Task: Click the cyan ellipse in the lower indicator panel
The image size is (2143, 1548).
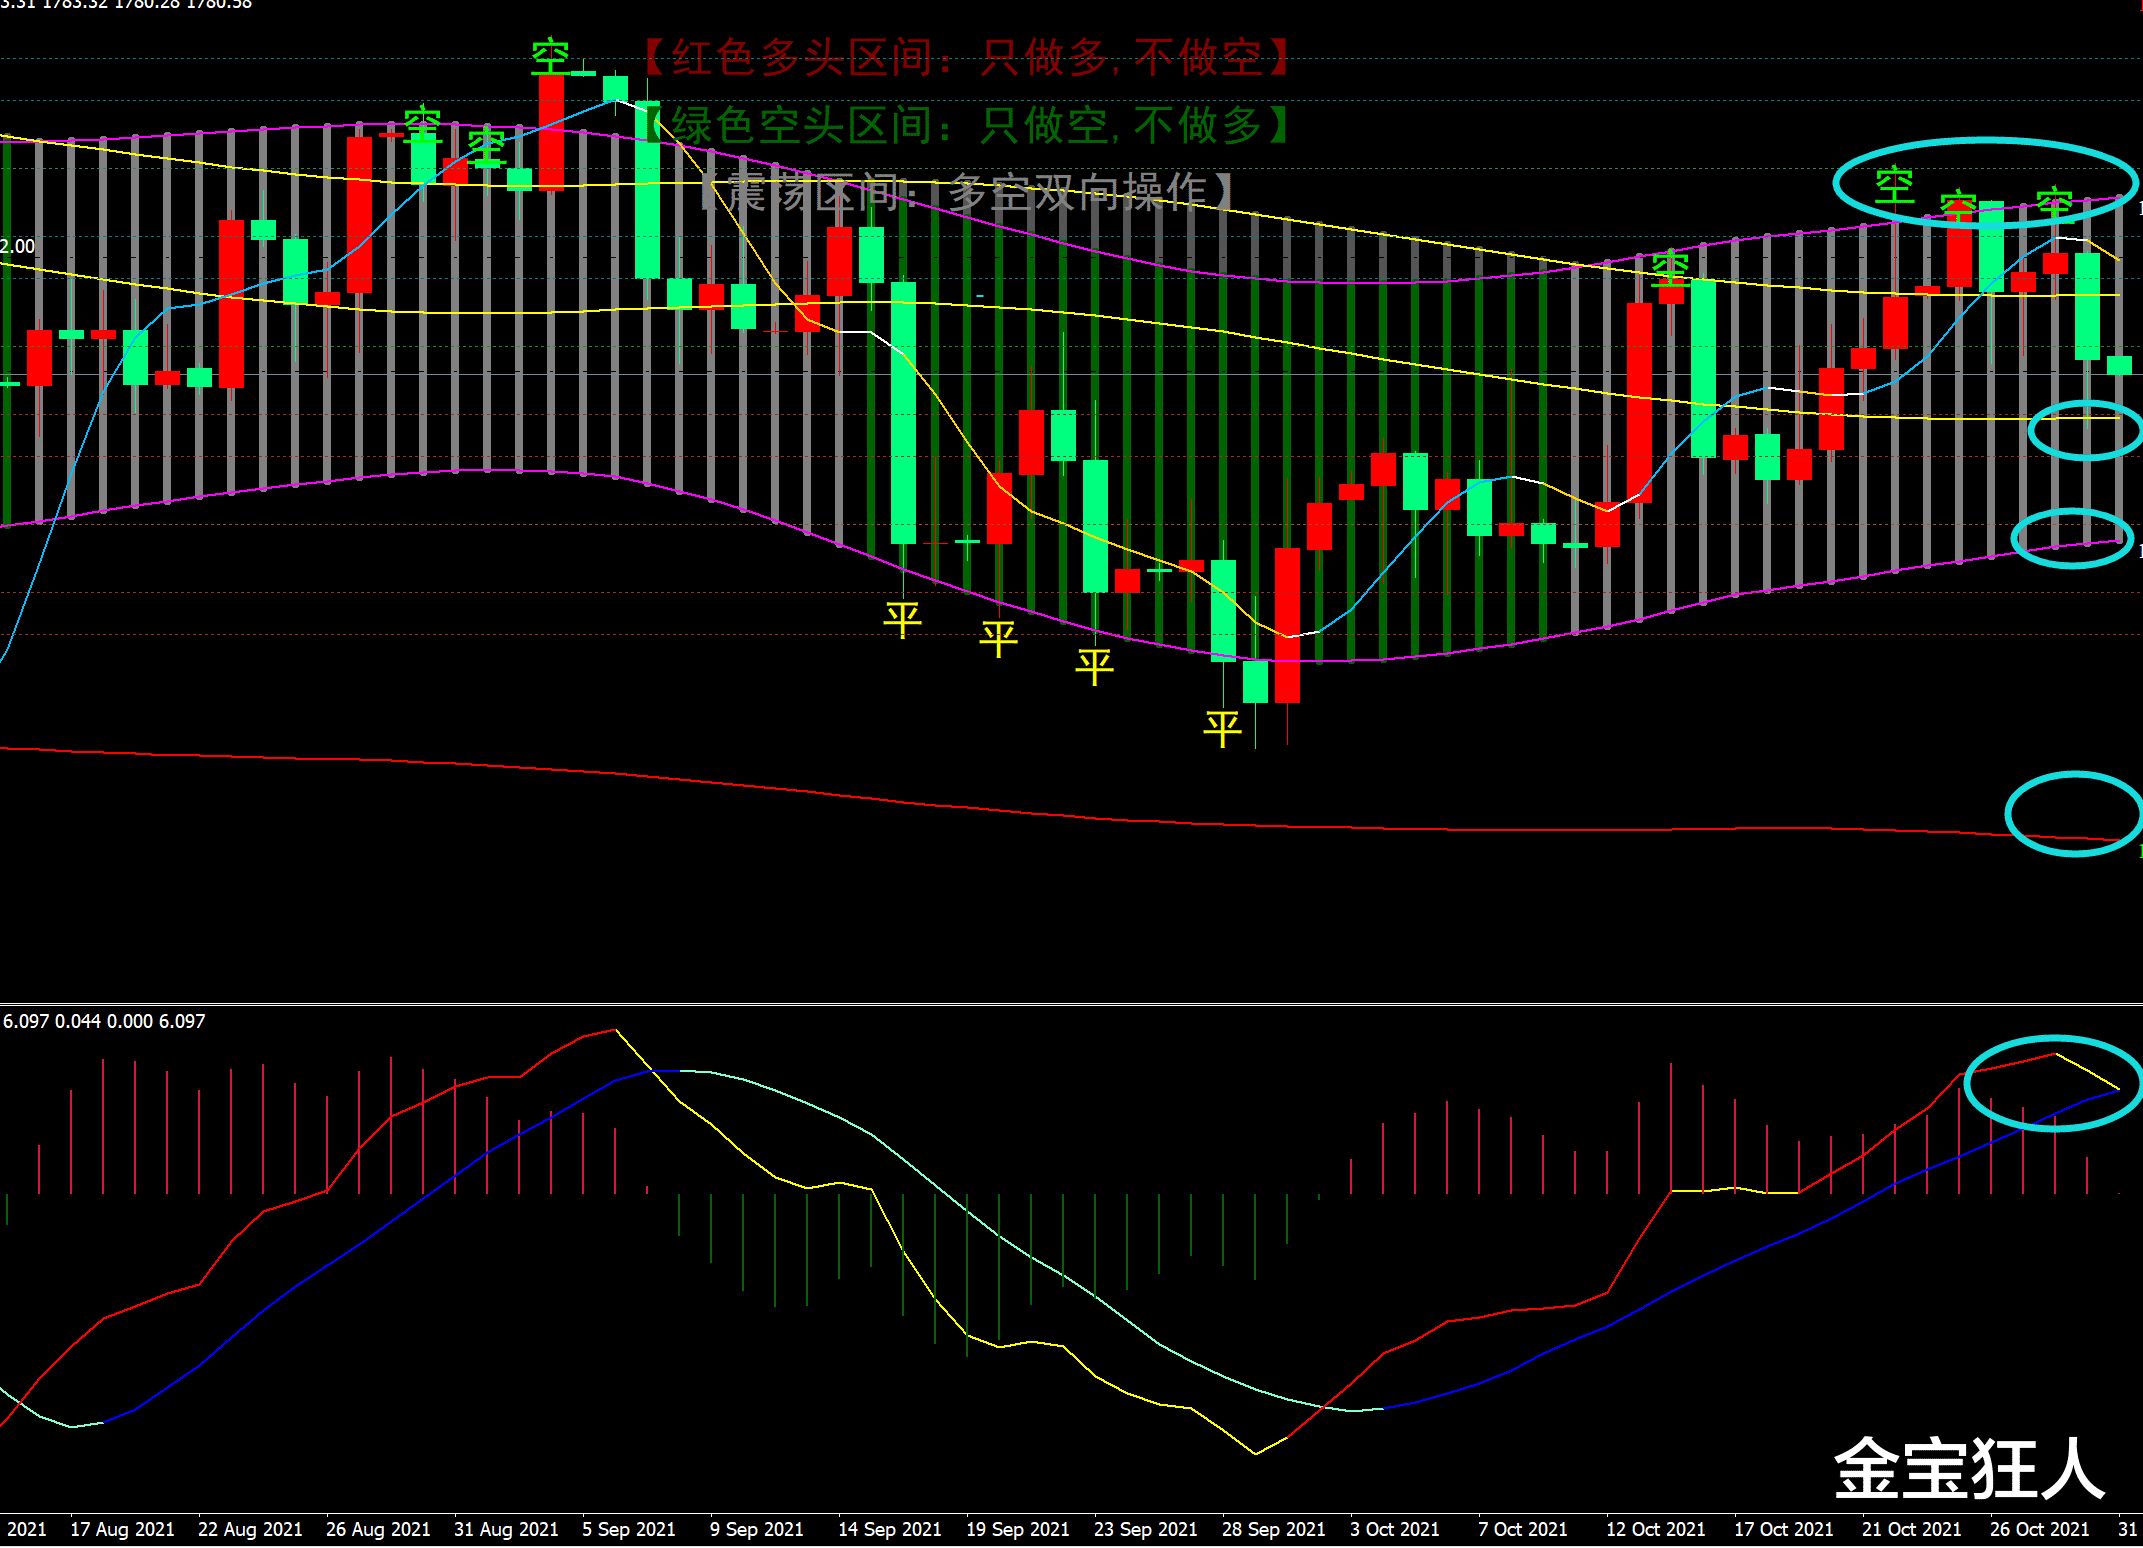Action: coord(2051,1083)
